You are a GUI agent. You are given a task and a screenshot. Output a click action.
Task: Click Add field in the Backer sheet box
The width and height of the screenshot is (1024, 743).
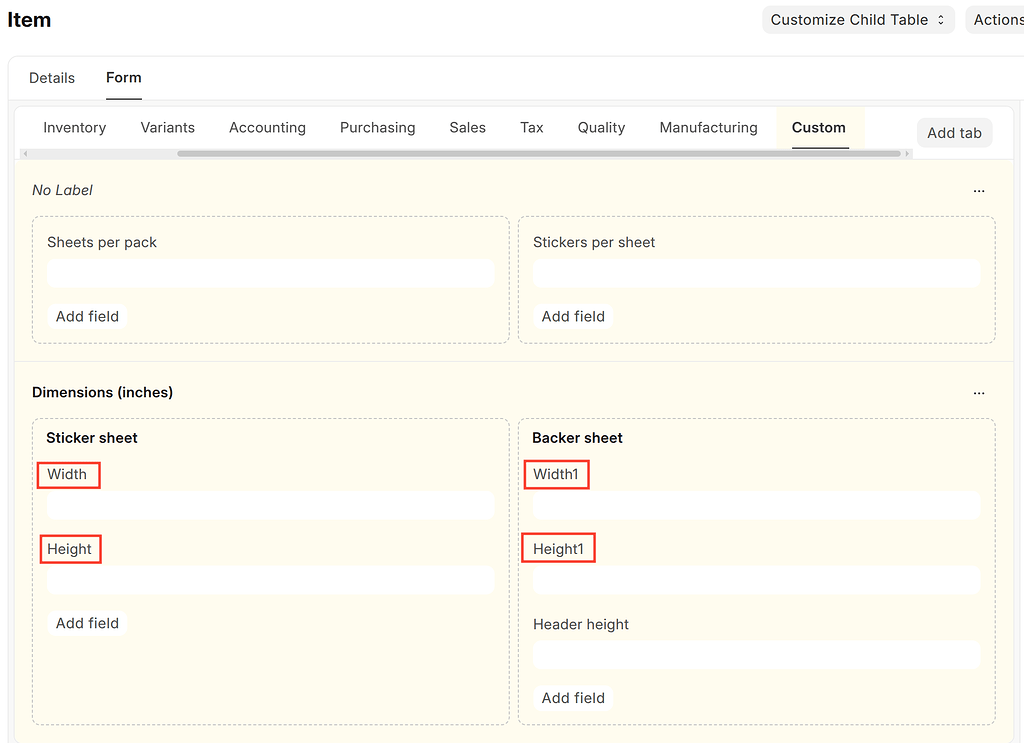pos(572,697)
